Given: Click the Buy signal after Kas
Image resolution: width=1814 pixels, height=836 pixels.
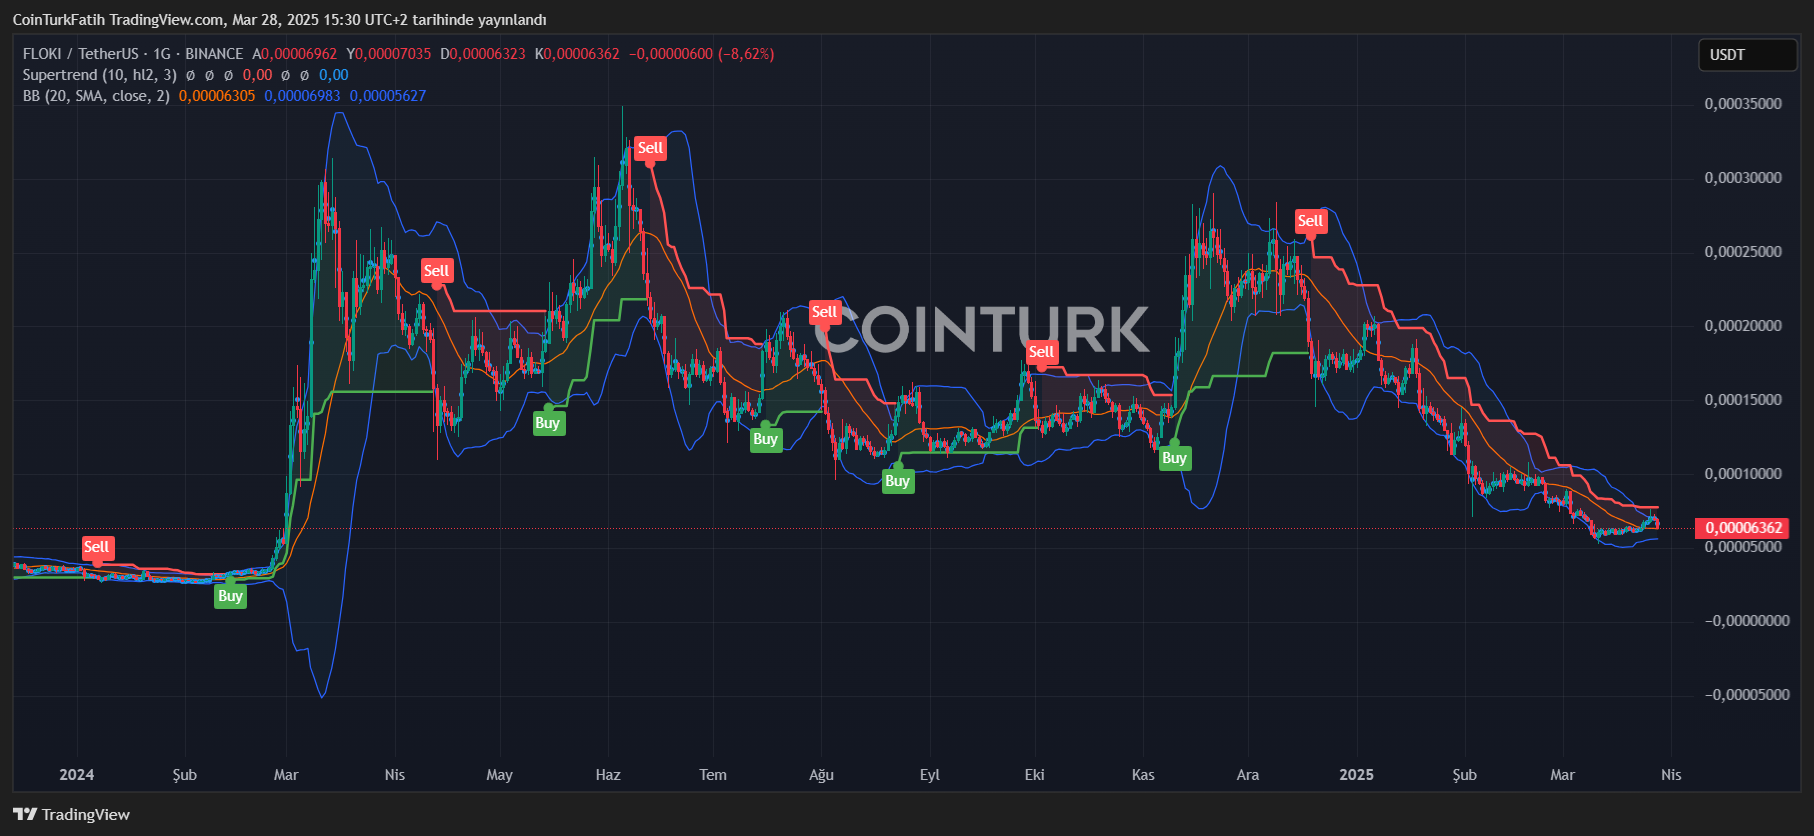Looking at the screenshot, I should (1175, 458).
